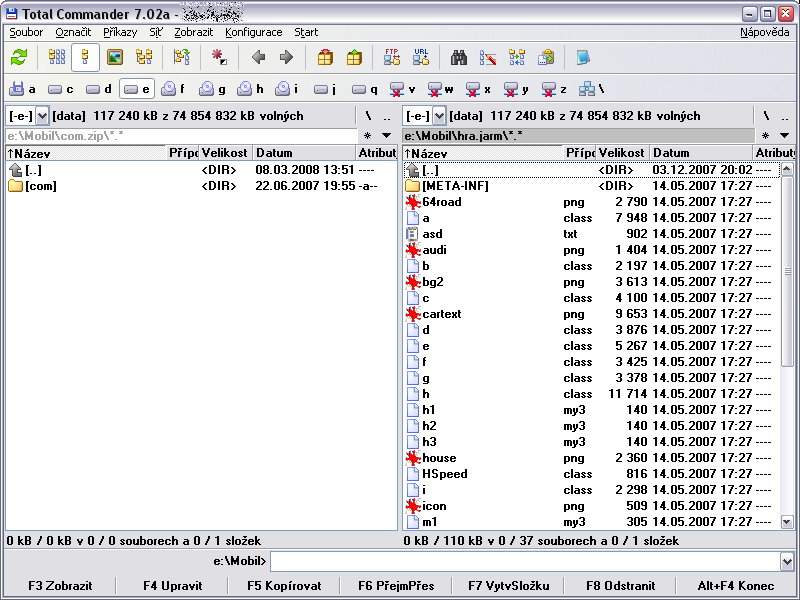Select the [com] folder in left panel
800x600 pixels.
coord(201,186)
